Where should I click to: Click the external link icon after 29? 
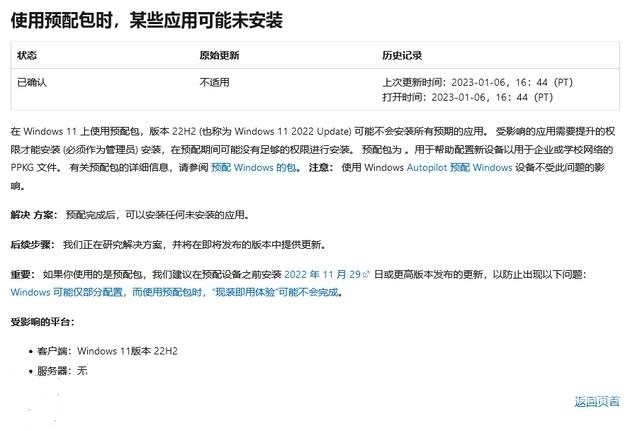pyautogui.click(x=366, y=275)
